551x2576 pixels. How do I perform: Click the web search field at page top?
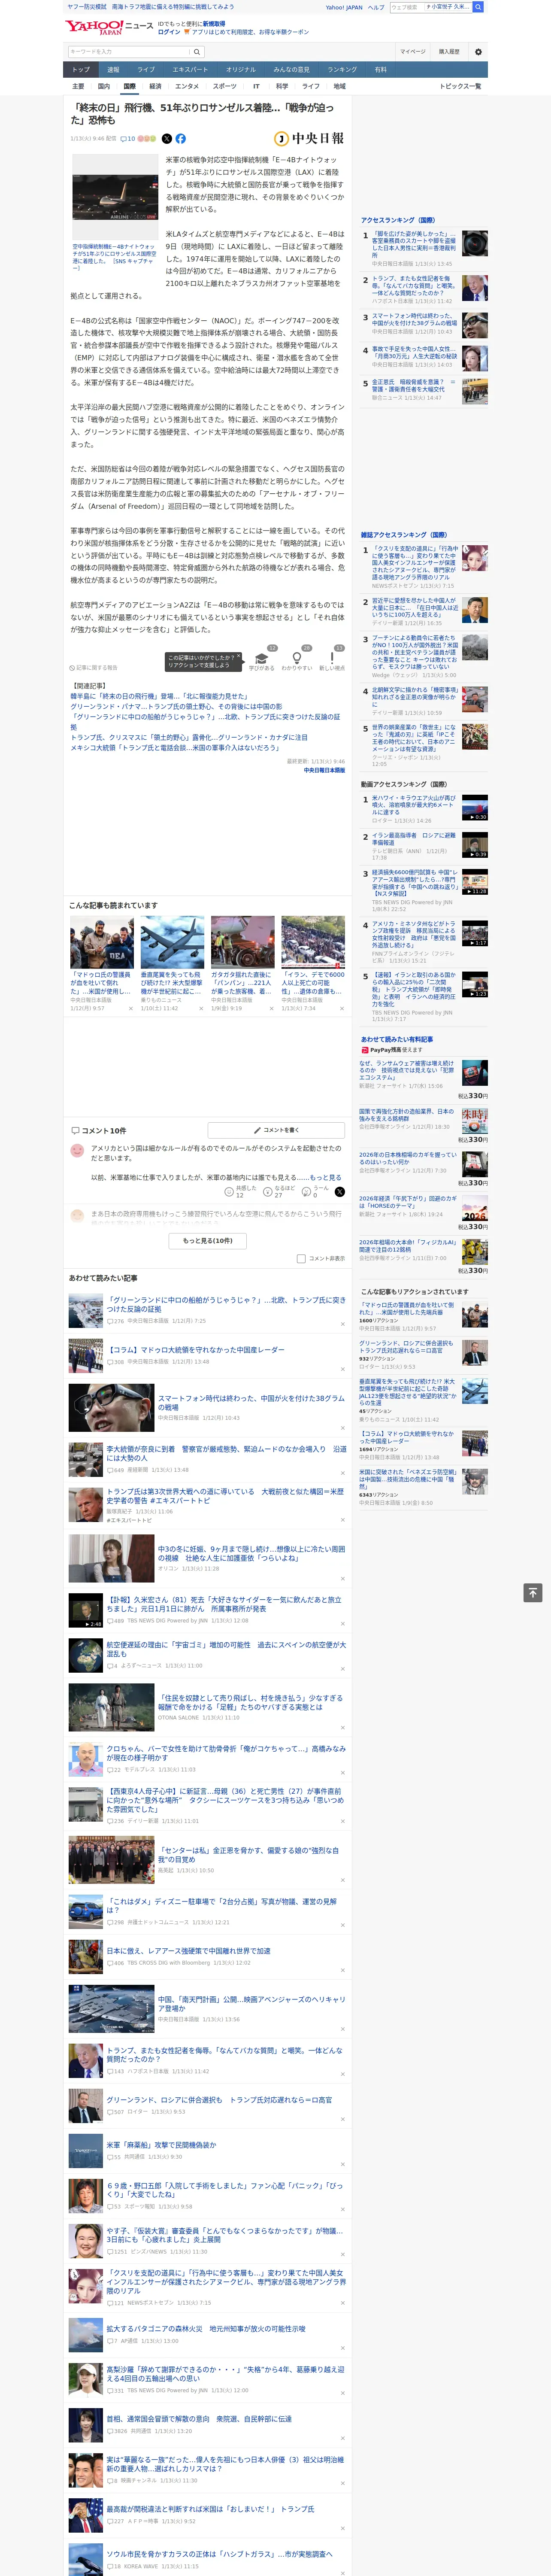coord(430,7)
